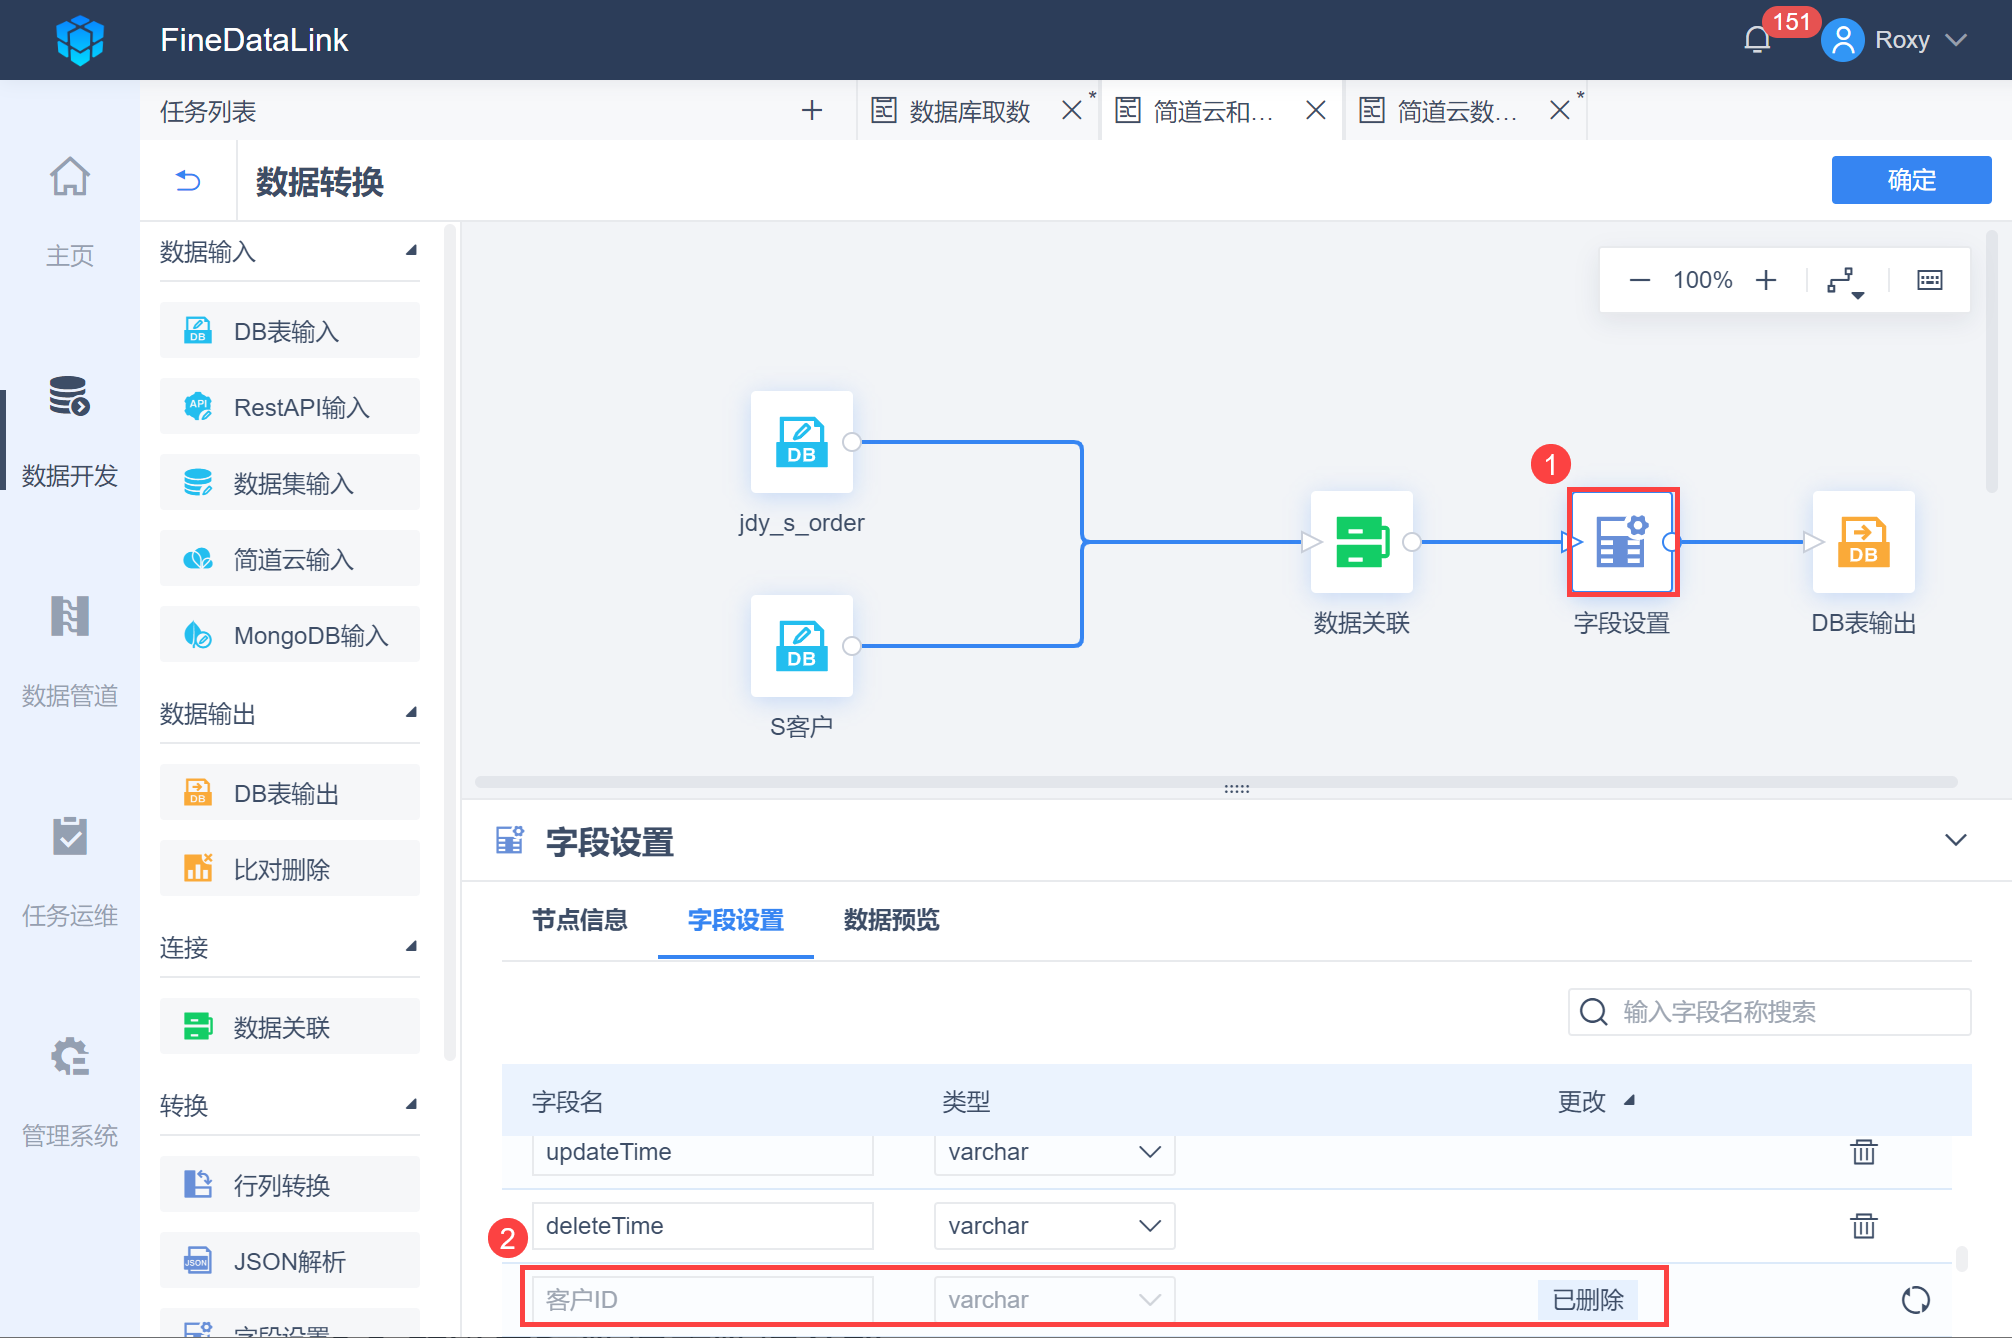Click the 确定 button

tap(1910, 180)
